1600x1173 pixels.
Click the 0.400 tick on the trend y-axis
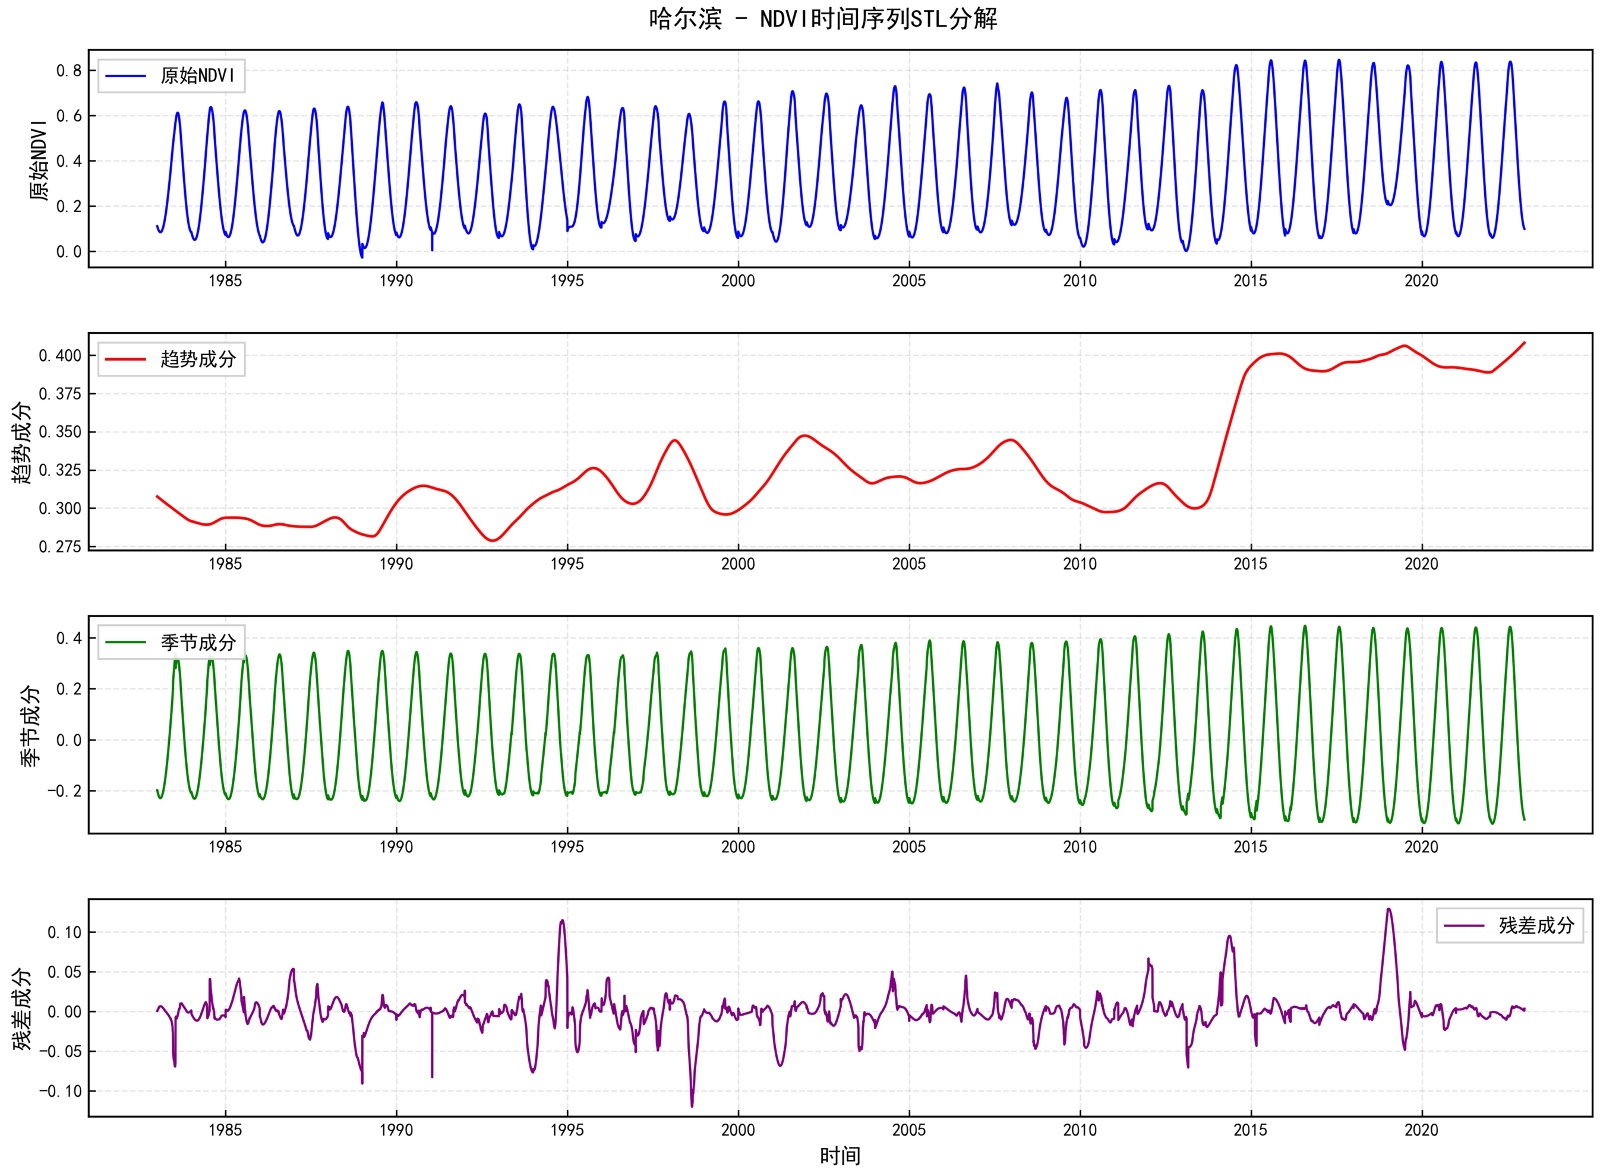60,356
